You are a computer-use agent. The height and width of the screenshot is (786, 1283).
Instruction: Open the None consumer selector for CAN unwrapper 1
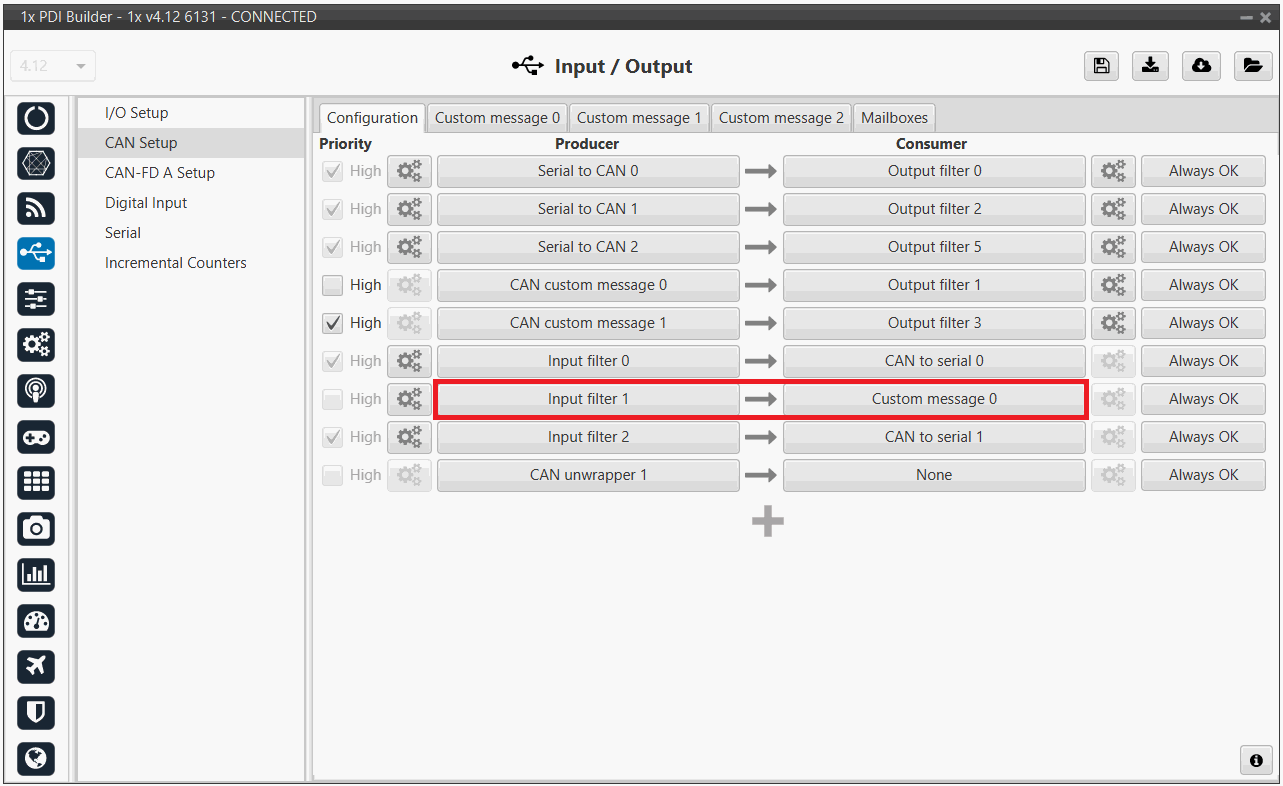click(x=933, y=475)
